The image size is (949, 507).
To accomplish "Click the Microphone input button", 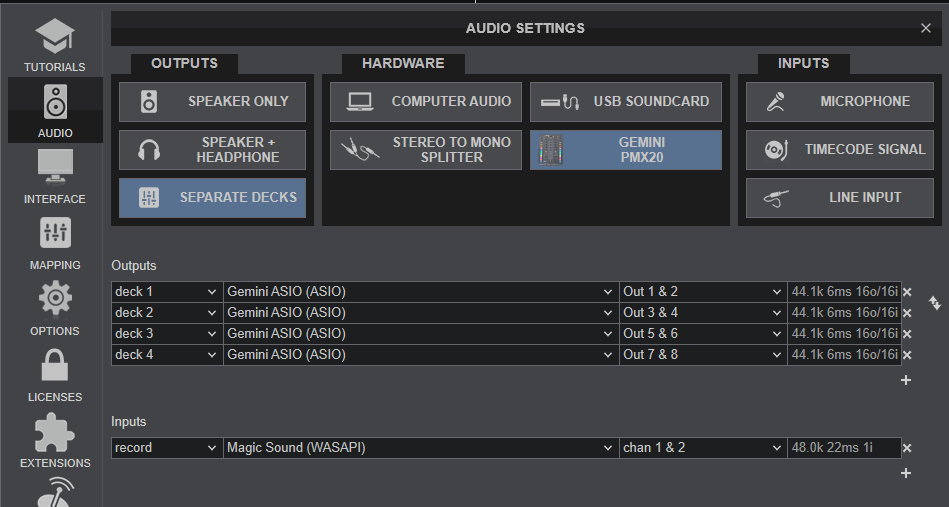I will click(x=838, y=102).
